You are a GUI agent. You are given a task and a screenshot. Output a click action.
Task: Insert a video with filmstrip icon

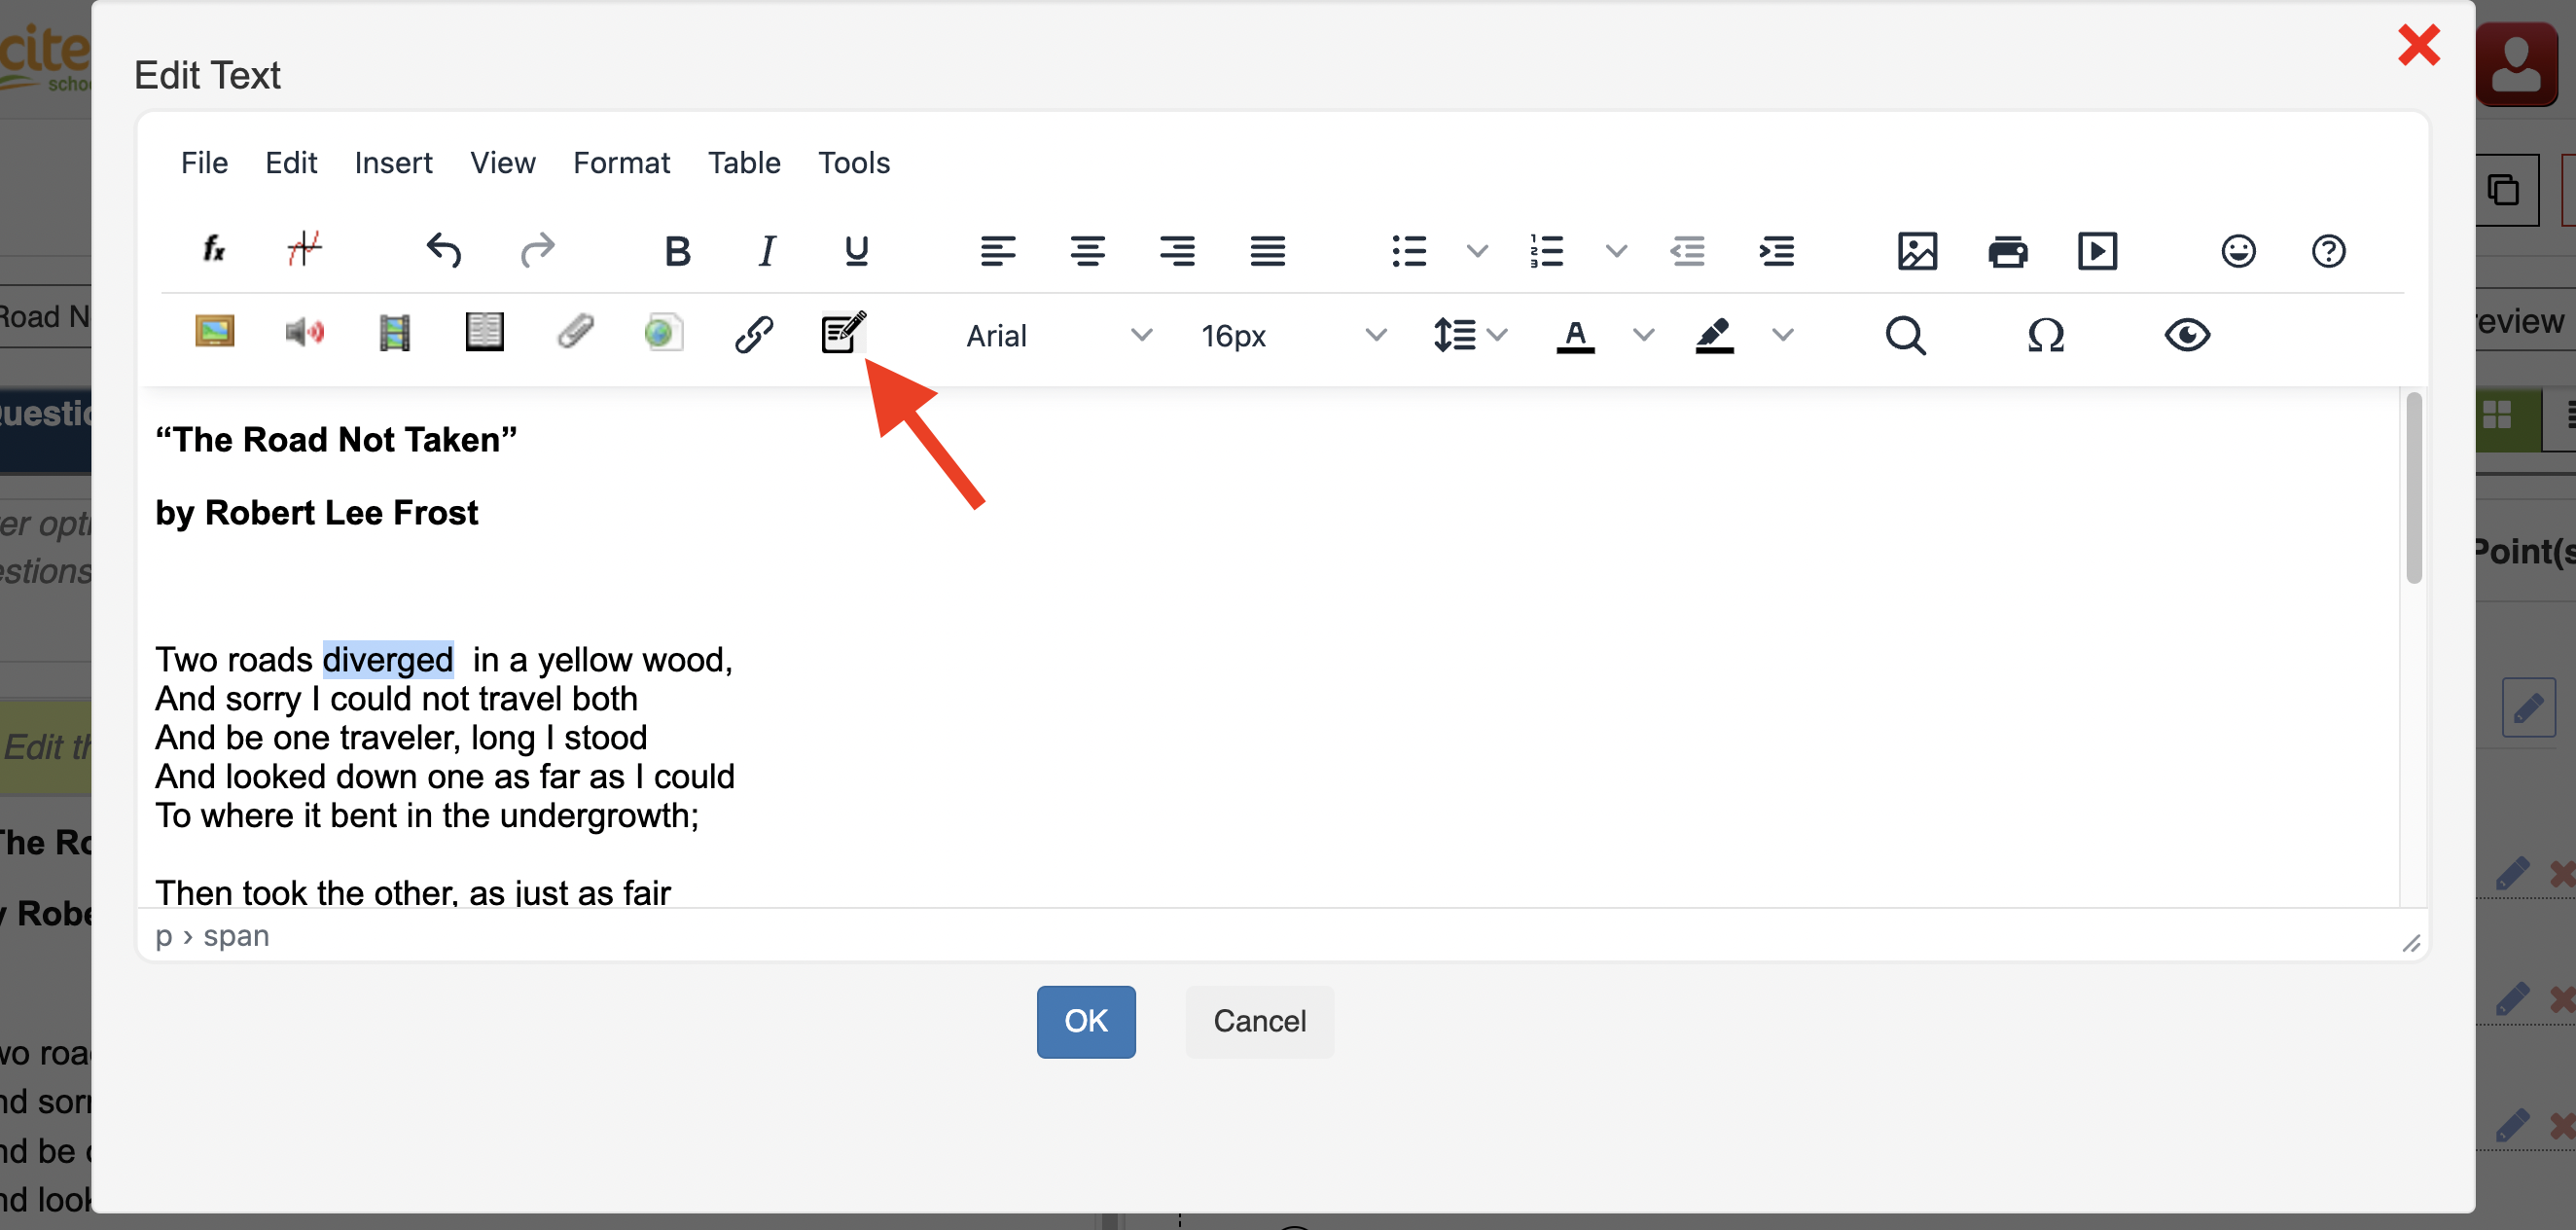[x=394, y=333]
